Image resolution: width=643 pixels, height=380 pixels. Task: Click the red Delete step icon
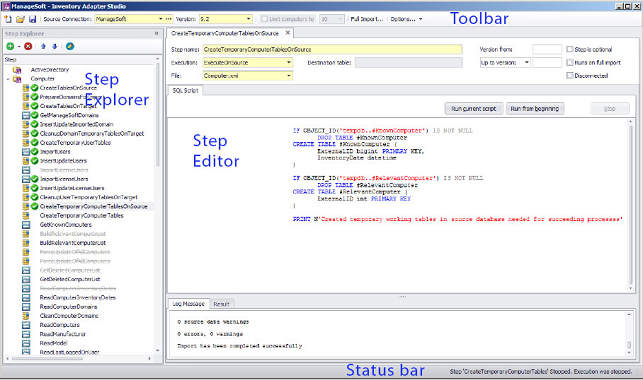28,46
